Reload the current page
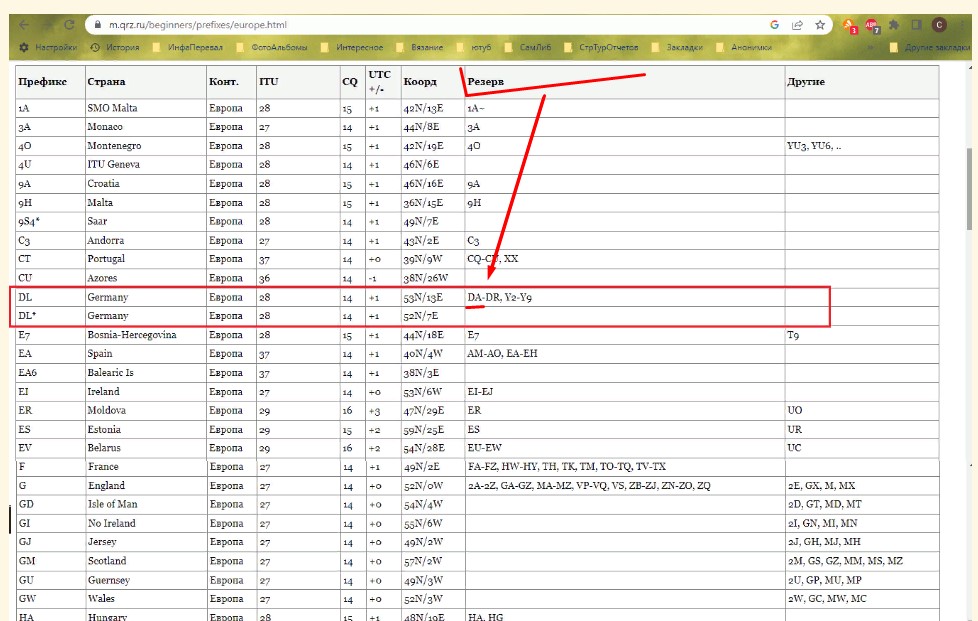 (x=69, y=25)
